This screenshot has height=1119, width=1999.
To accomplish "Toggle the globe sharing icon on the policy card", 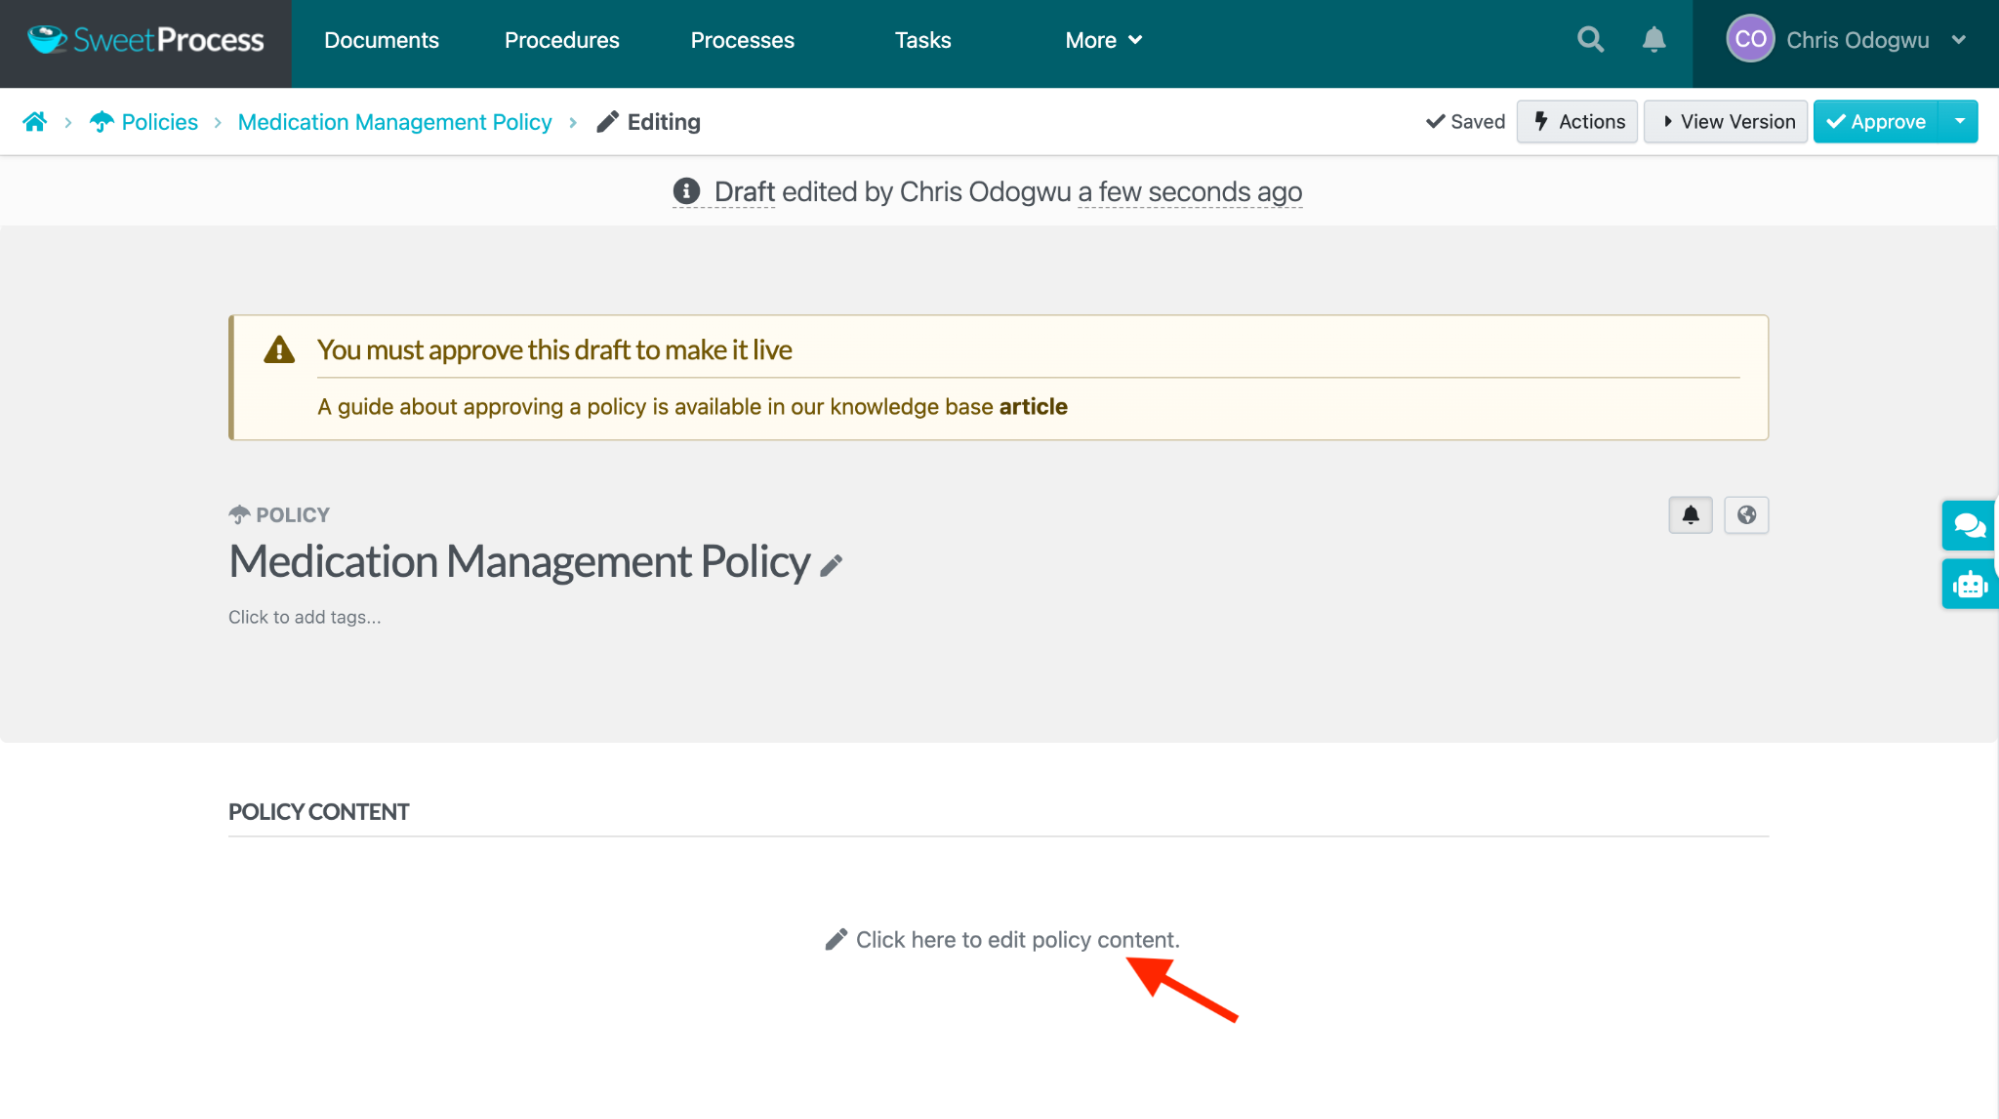I will 1746,515.
